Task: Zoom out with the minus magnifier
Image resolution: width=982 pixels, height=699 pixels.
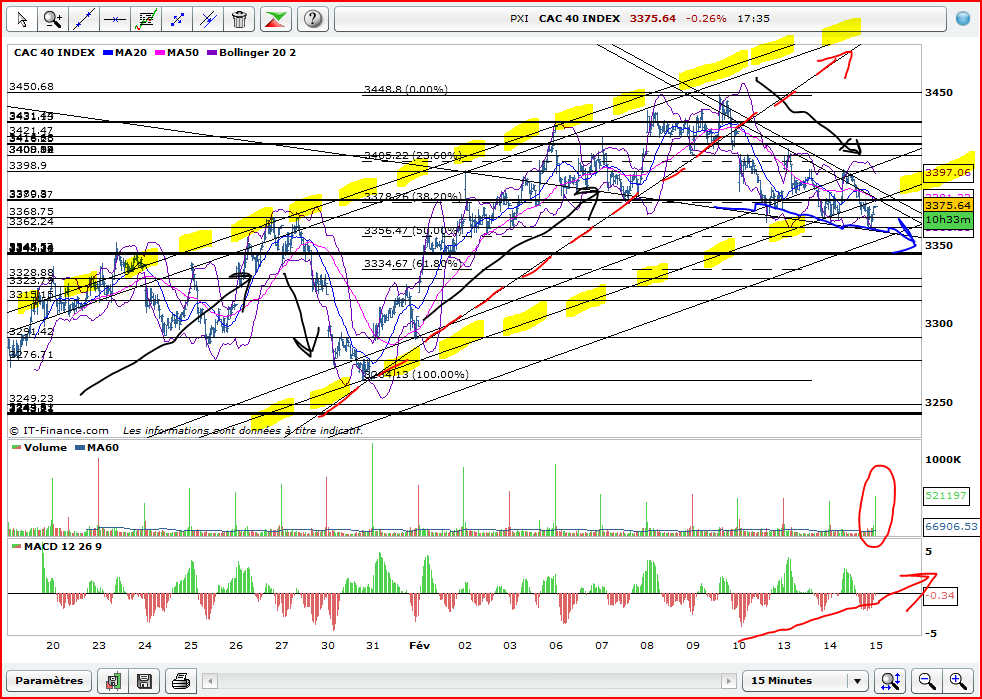Action: [x=927, y=681]
